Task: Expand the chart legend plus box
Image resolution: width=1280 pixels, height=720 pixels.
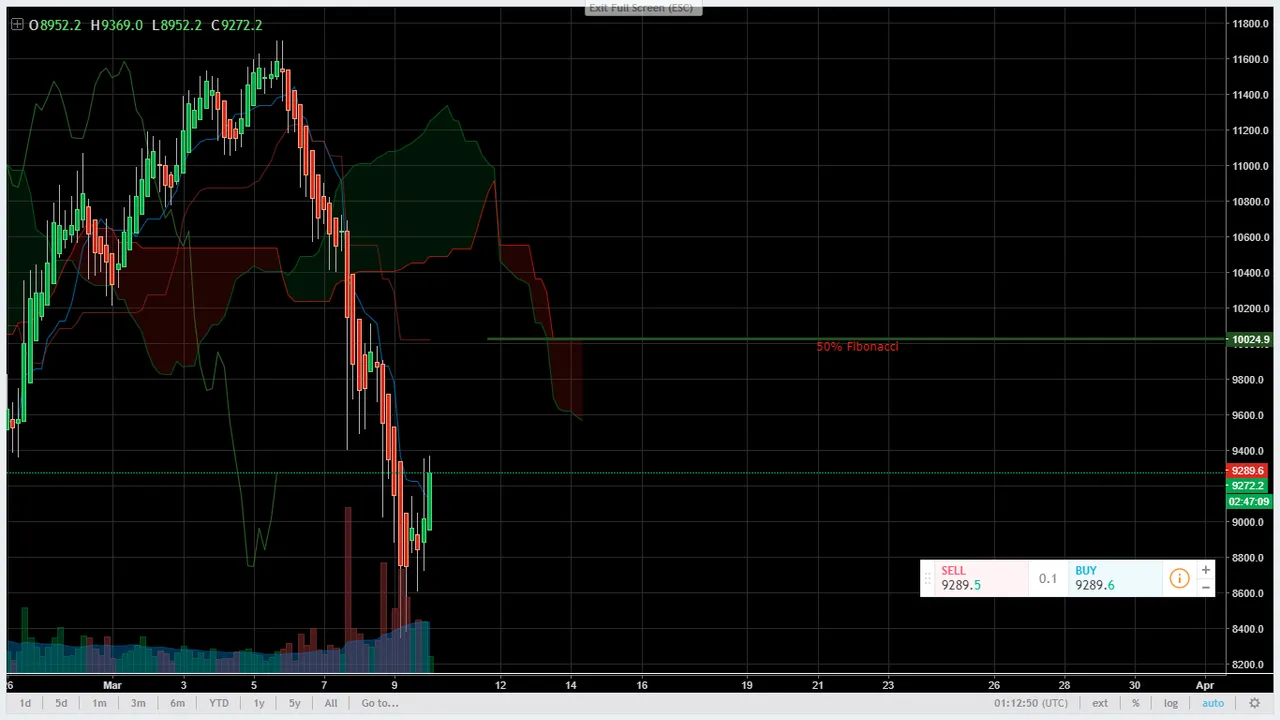Action: pyautogui.click(x=17, y=25)
